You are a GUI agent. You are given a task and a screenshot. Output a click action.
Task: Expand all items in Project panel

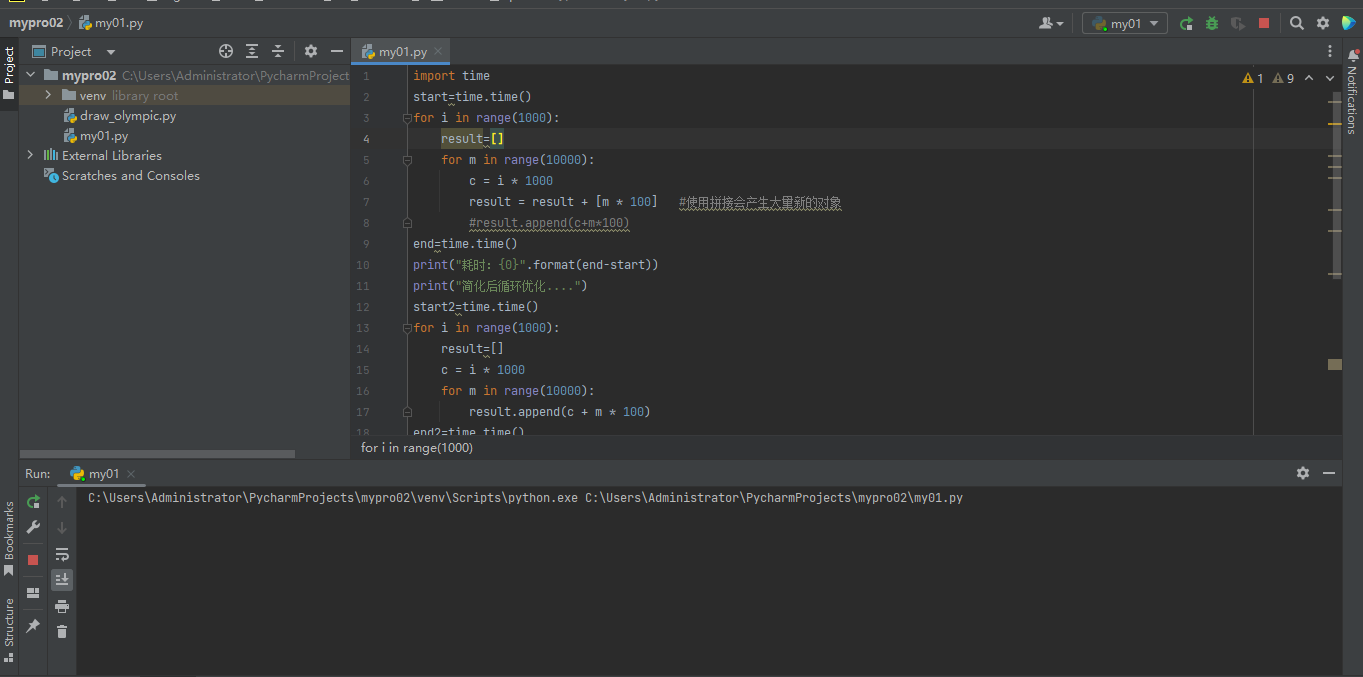(x=252, y=51)
